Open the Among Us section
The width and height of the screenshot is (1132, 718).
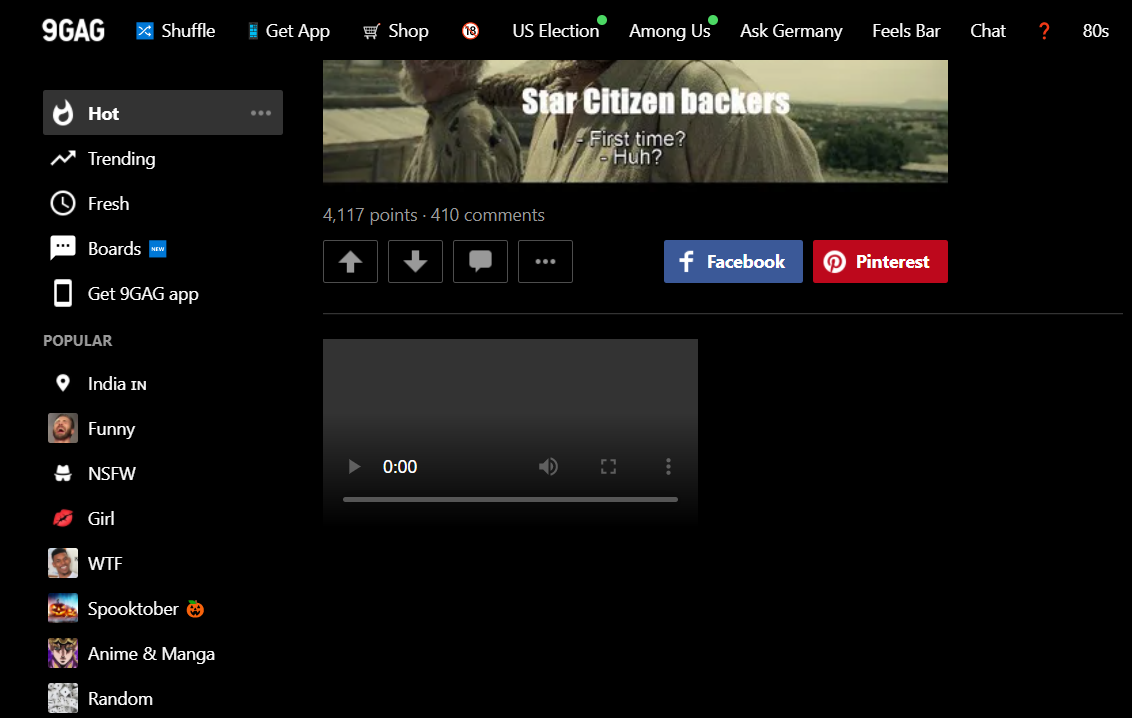coord(669,31)
